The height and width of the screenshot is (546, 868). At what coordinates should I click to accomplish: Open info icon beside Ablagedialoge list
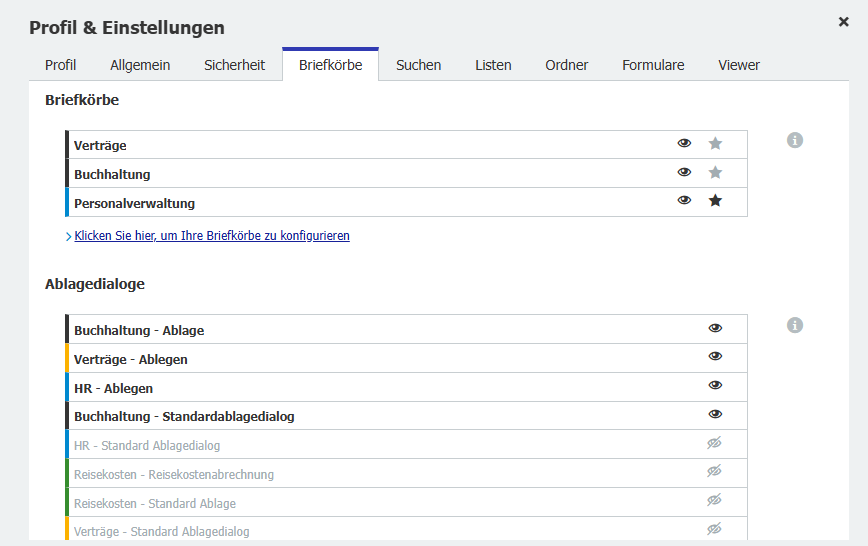pyautogui.click(x=795, y=326)
